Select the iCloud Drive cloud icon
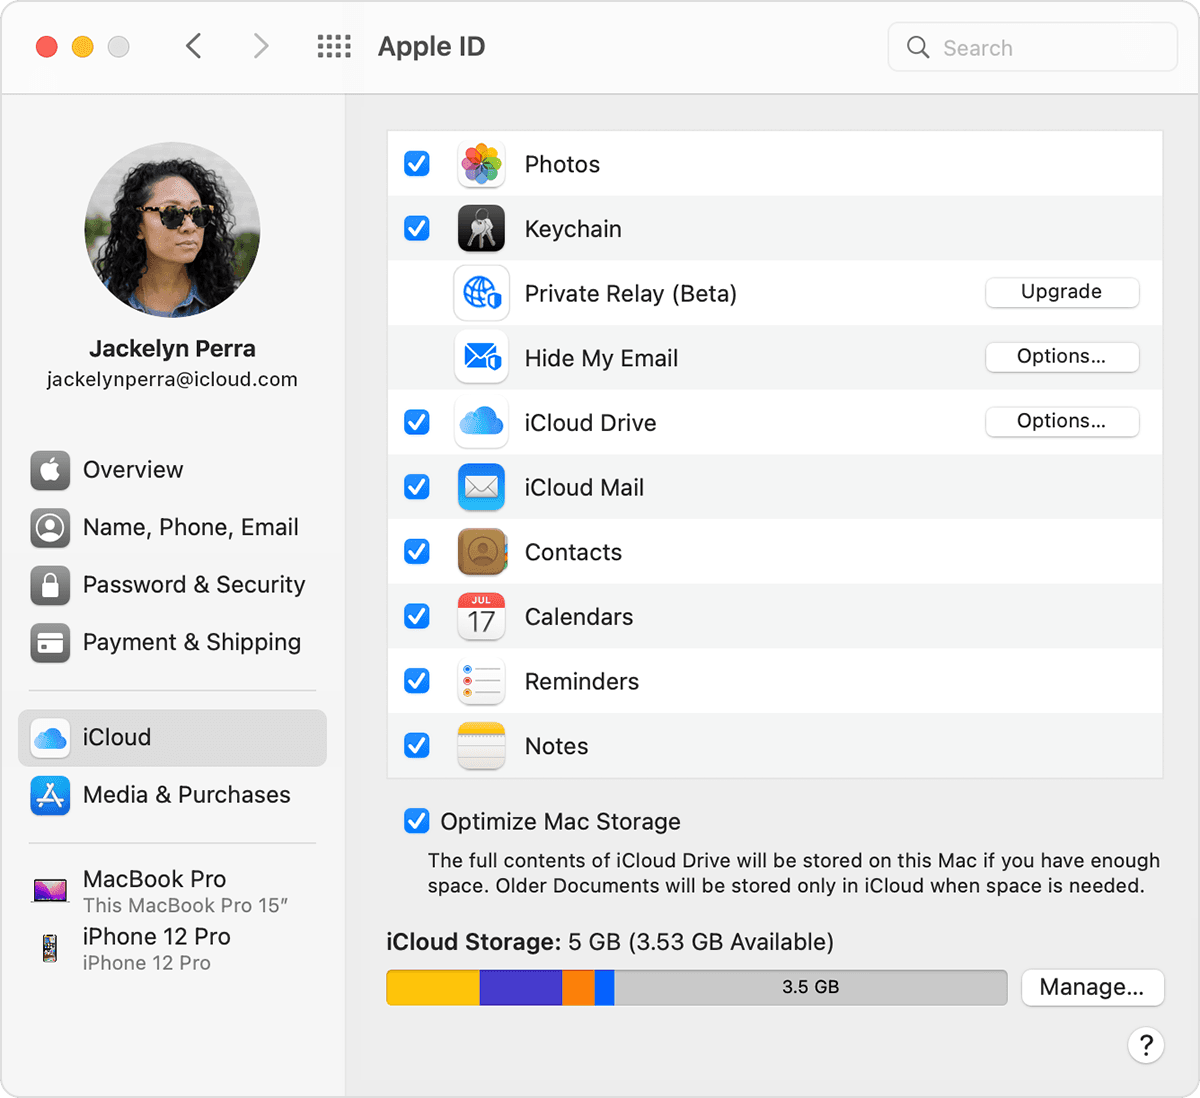Screen dimensions: 1200x1098 point(481,422)
